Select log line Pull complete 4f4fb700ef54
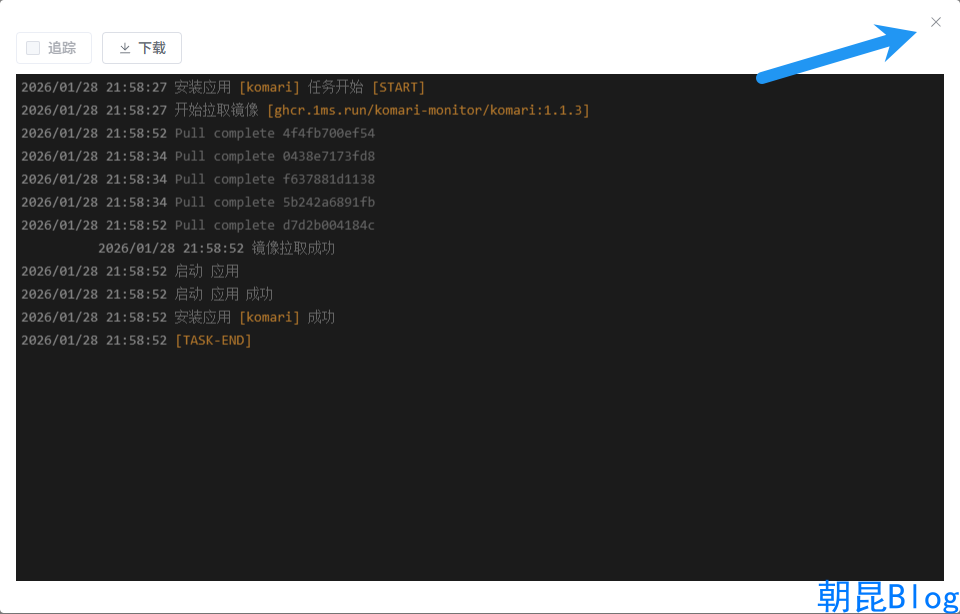 [198, 133]
